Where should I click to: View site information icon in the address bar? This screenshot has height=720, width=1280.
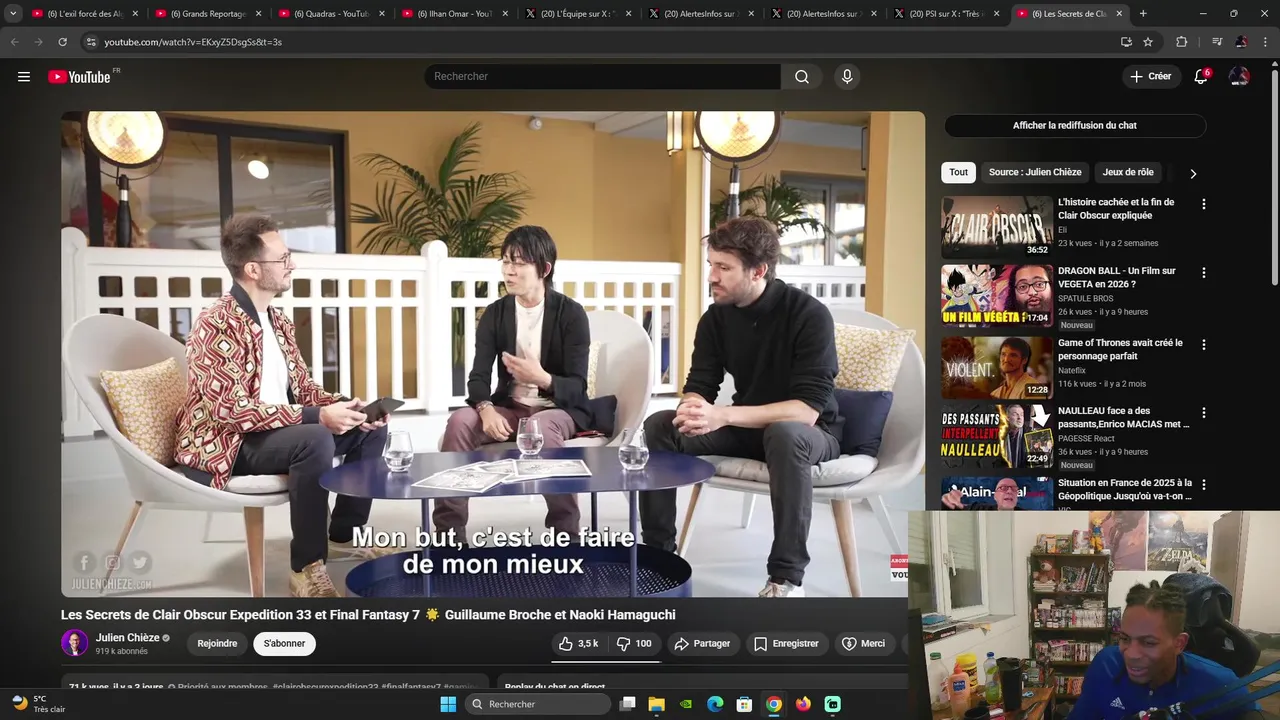click(91, 42)
